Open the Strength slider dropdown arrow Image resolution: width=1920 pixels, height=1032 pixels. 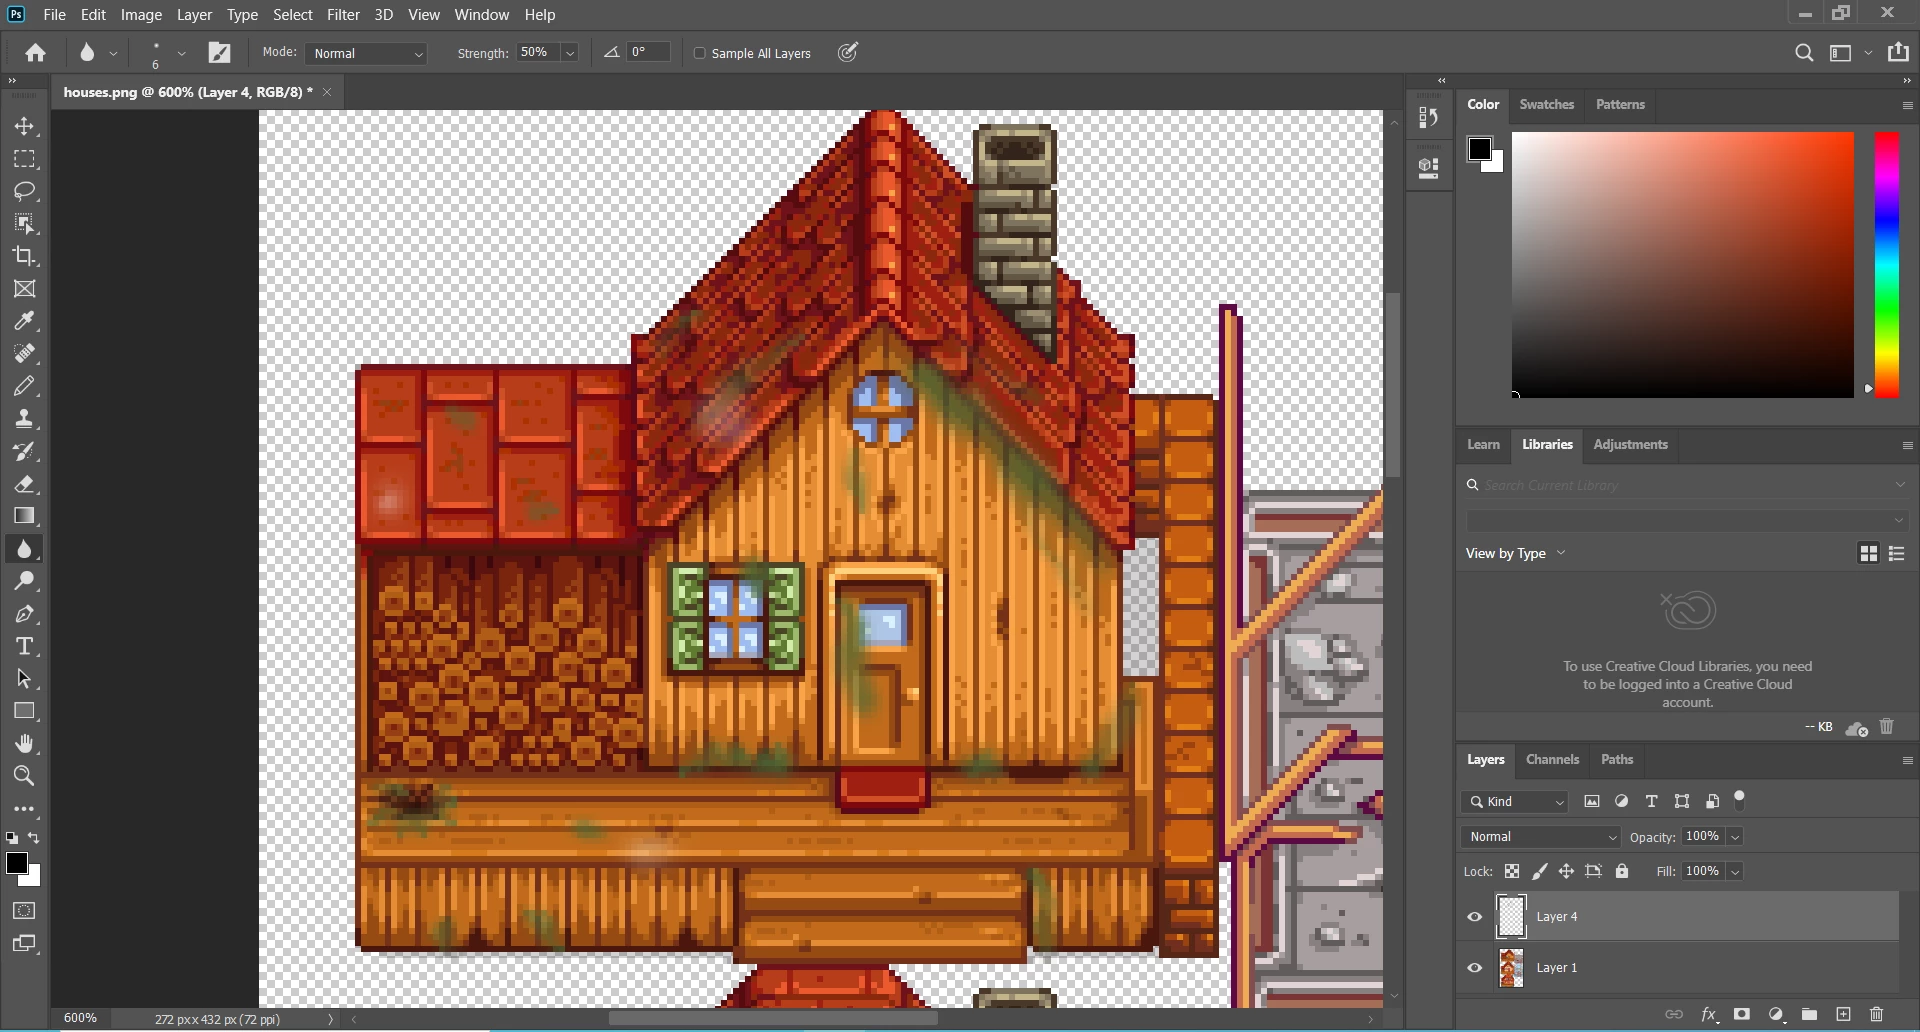[570, 53]
